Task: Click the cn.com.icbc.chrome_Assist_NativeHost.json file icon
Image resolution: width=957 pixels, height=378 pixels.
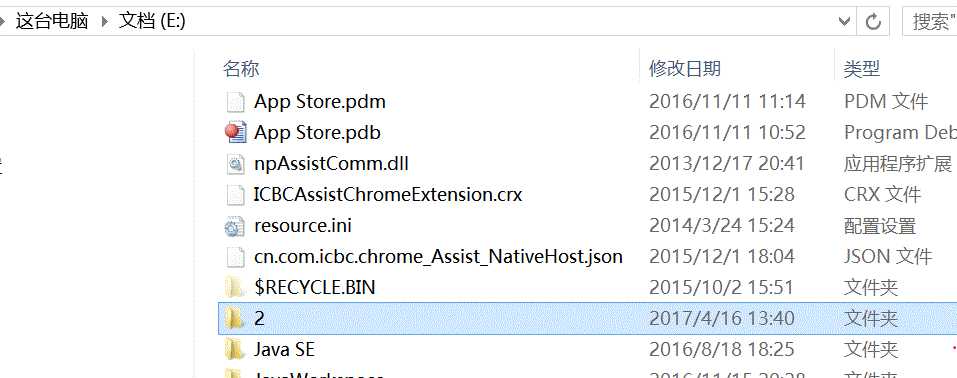Action: (x=236, y=257)
